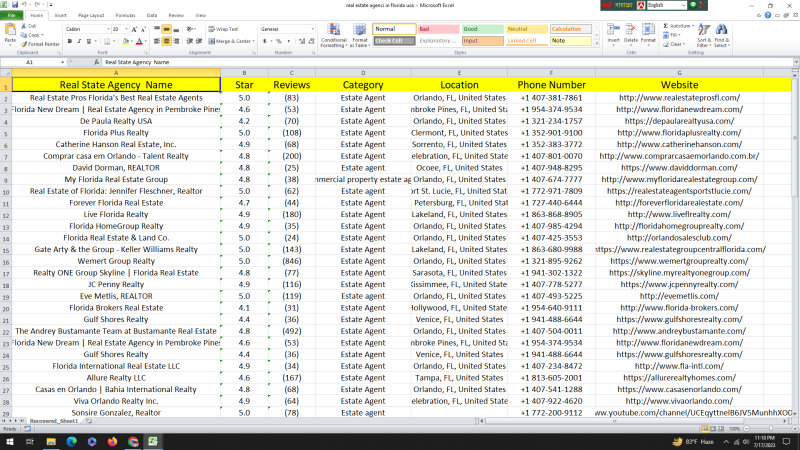The width and height of the screenshot is (800, 450).
Task: Open the Calibri font name dropdown
Action: tap(108, 29)
